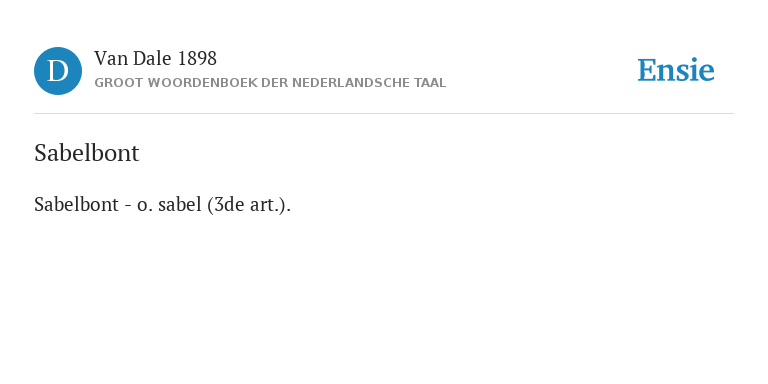The height and width of the screenshot is (384, 768).
Task: Click the word "TAAL" in the subtitle
Action: coord(431,83)
